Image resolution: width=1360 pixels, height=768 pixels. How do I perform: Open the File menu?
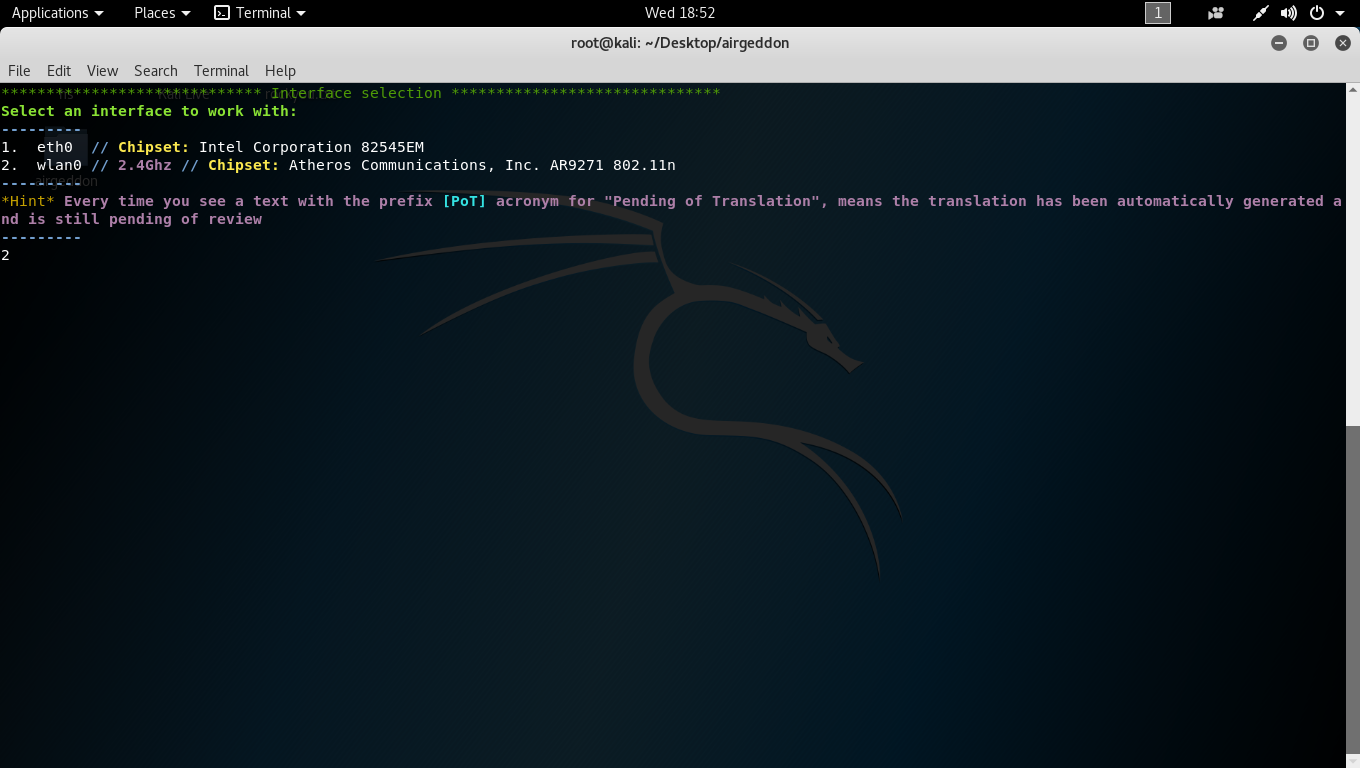click(19, 70)
